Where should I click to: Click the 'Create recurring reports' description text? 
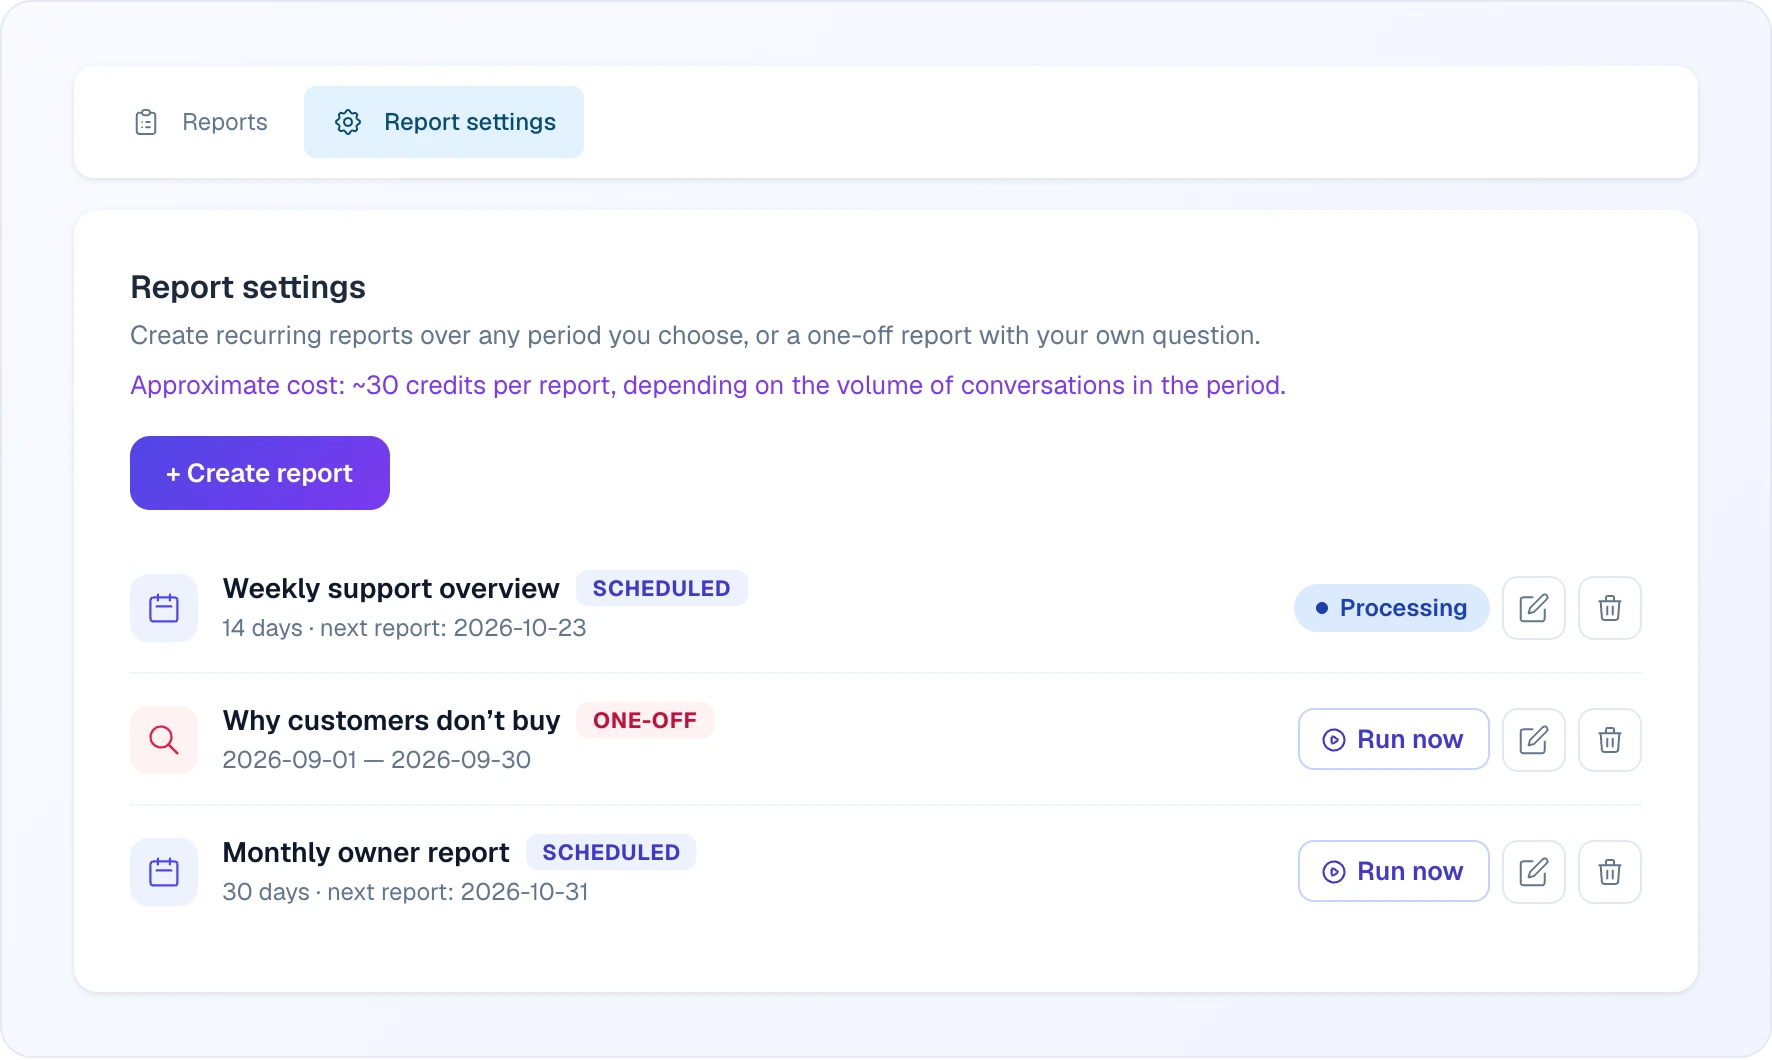click(x=695, y=335)
